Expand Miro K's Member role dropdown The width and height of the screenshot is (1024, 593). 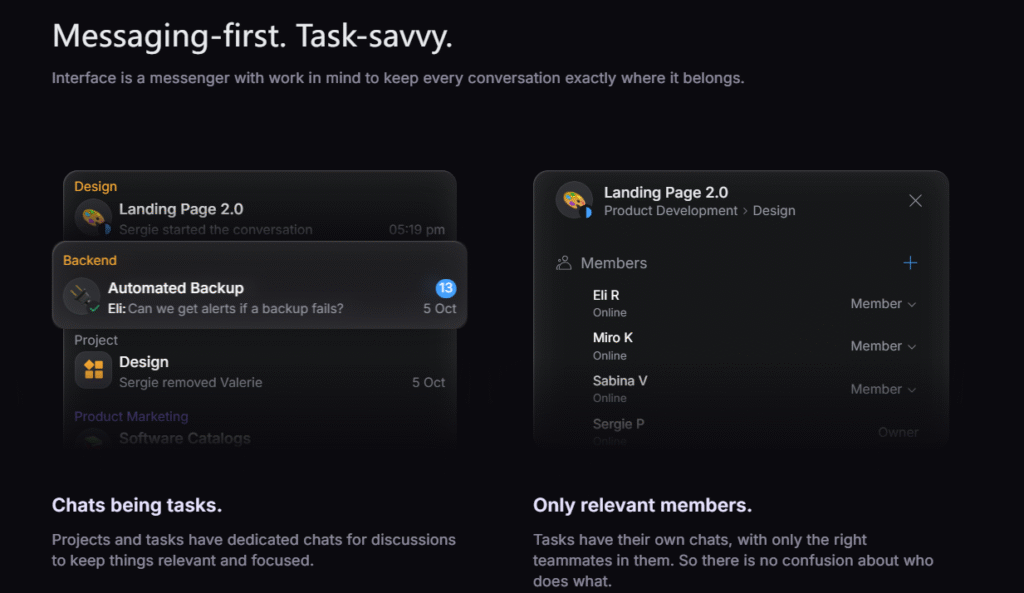[883, 346]
